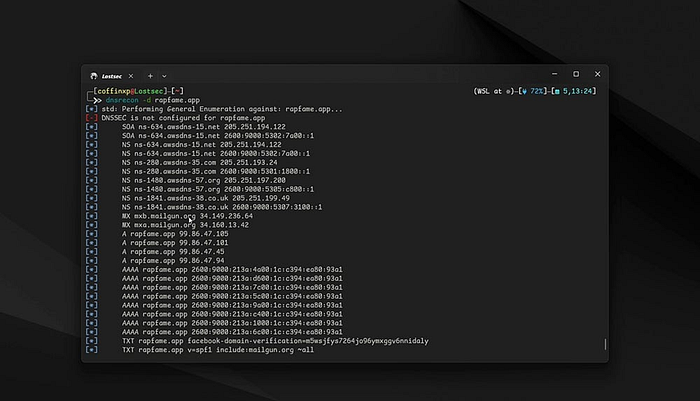The image size is (700, 401).
Task: Click AAAA record containing 213a:7c00
Action: pyautogui.click(x=232, y=288)
